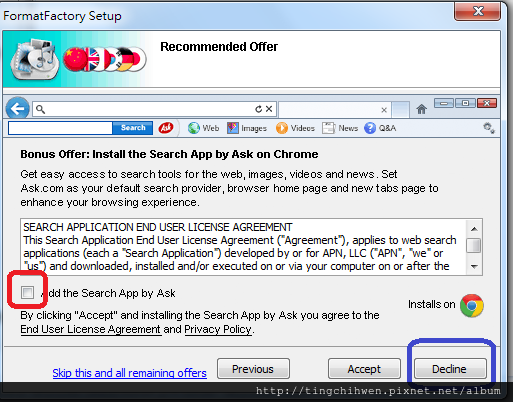Click the Chrome logo next to Installs on
This screenshot has height=402, width=513.
point(472,305)
